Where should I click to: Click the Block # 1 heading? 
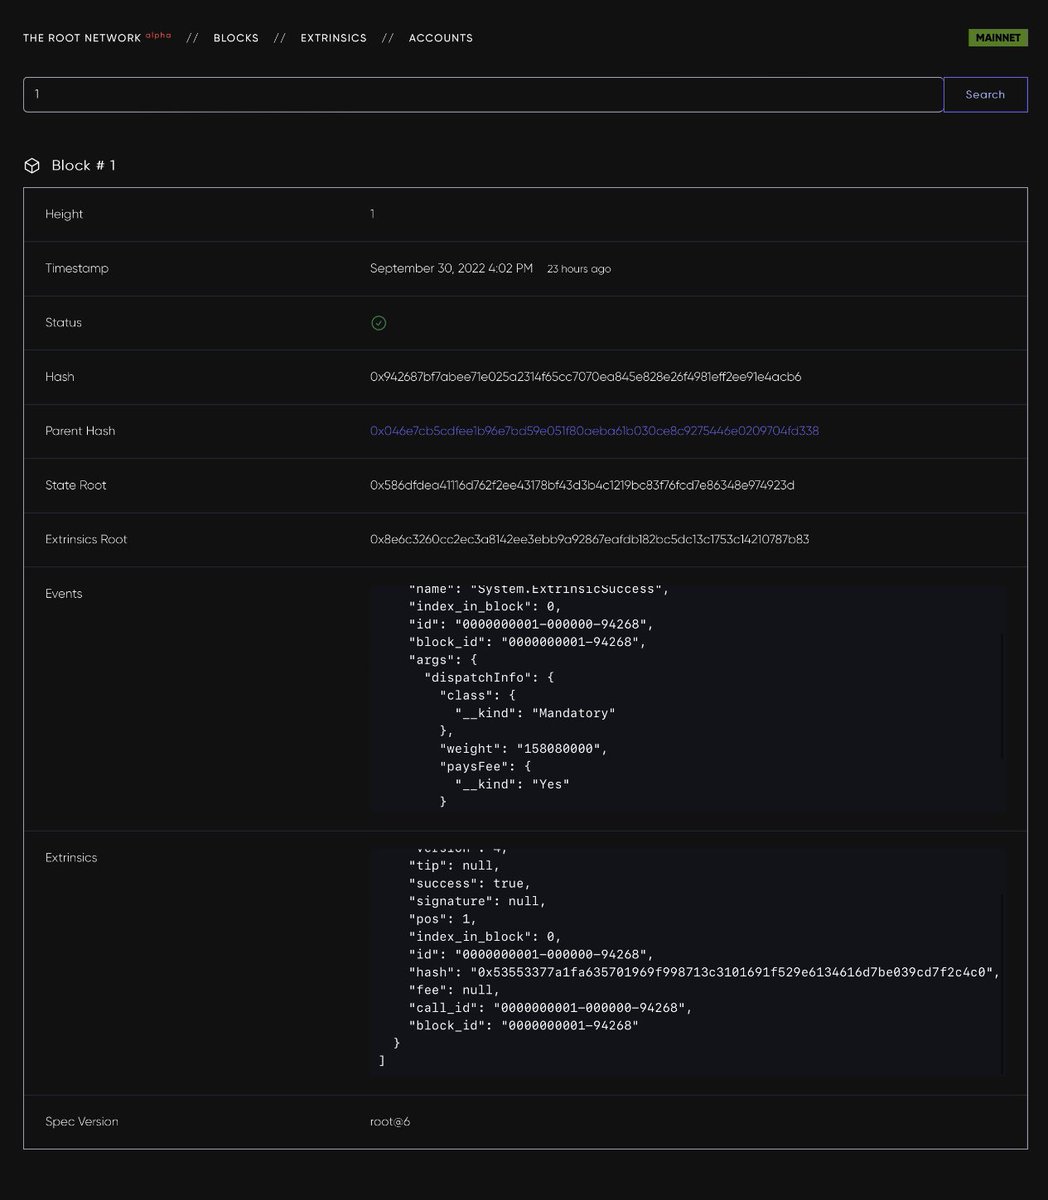pos(83,165)
